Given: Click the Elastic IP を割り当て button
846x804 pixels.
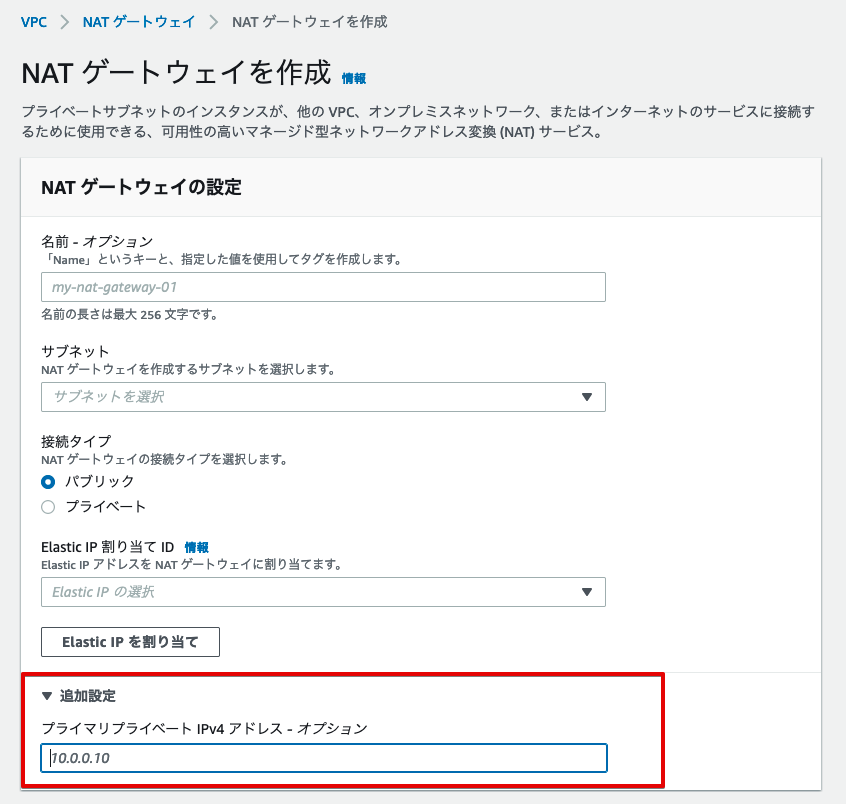Looking at the screenshot, I should [x=130, y=642].
